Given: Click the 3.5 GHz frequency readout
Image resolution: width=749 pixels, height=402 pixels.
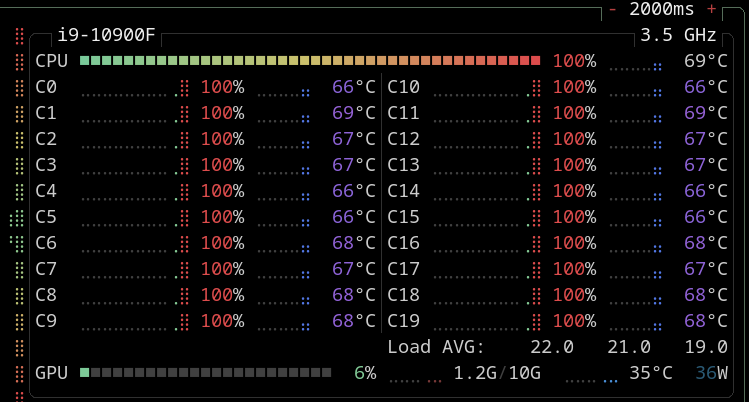Looking at the screenshot, I should (678, 35).
